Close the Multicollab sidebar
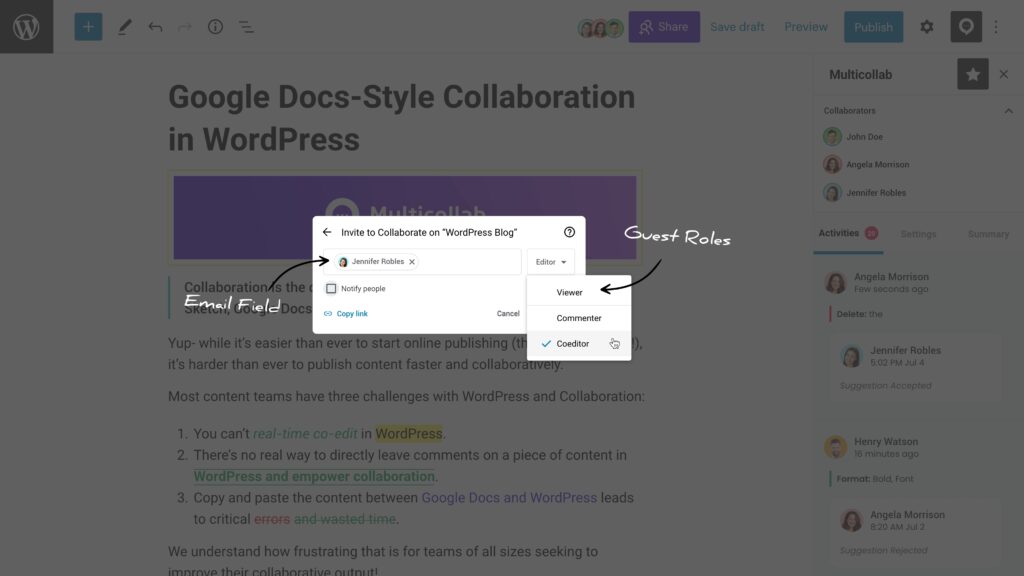 (x=1004, y=74)
